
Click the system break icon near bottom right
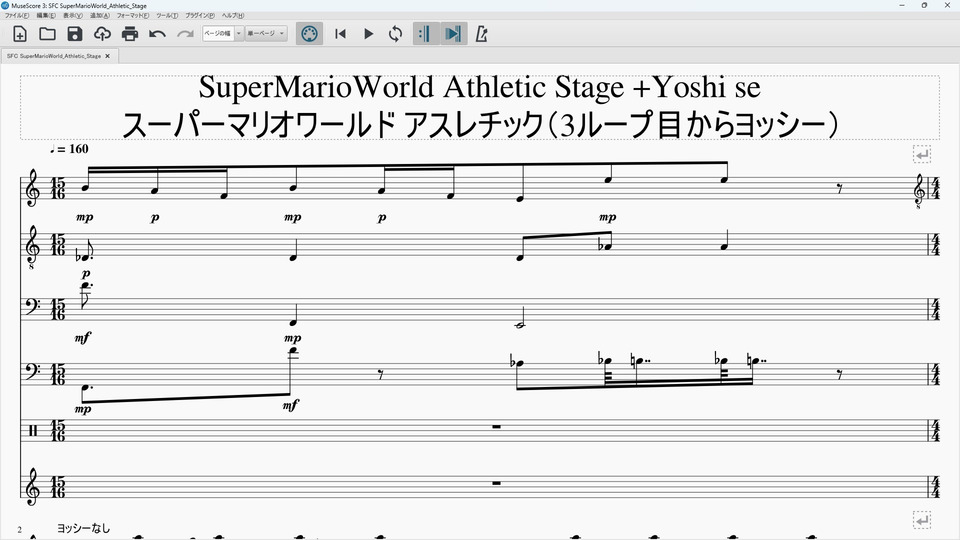point(922,520)
